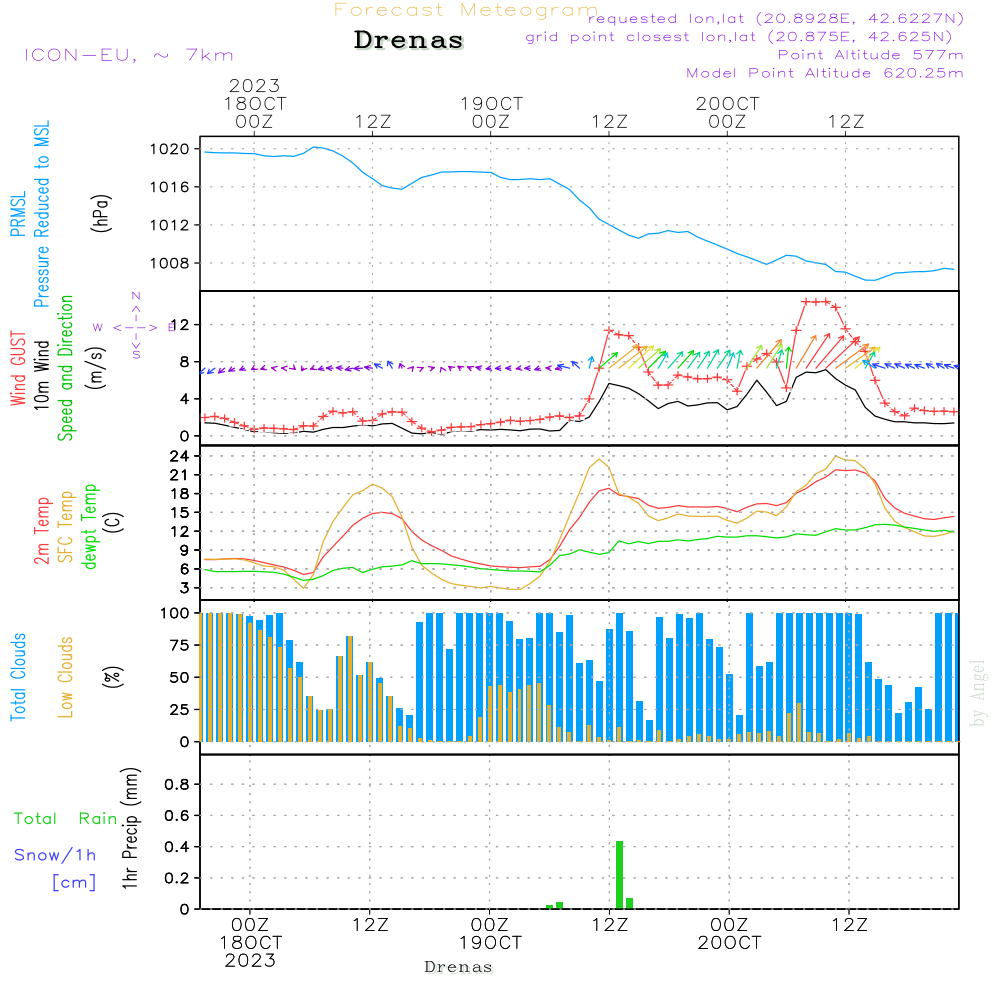Click the bottom '19OCT' date label
Screen dimensions: 1000x1000
click(490, 943)
